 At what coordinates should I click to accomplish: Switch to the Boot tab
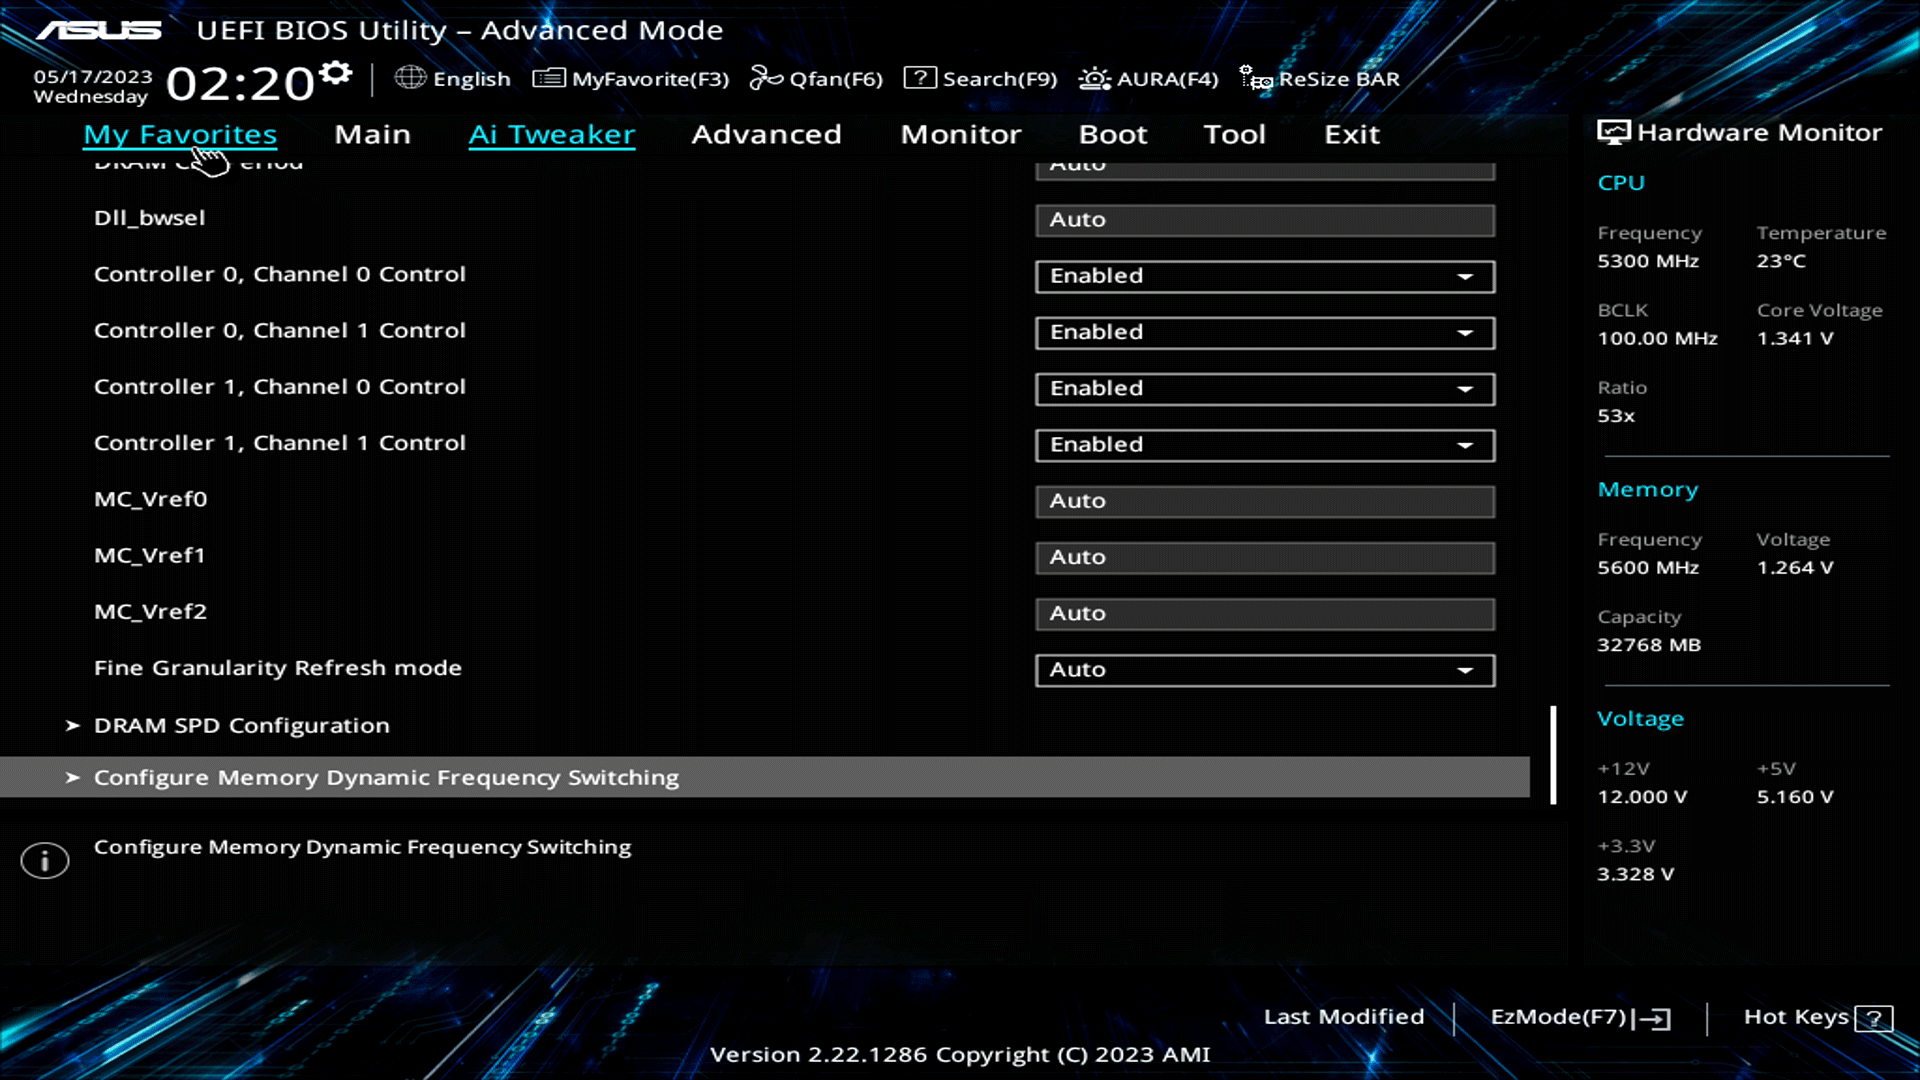coord(1112,134)
